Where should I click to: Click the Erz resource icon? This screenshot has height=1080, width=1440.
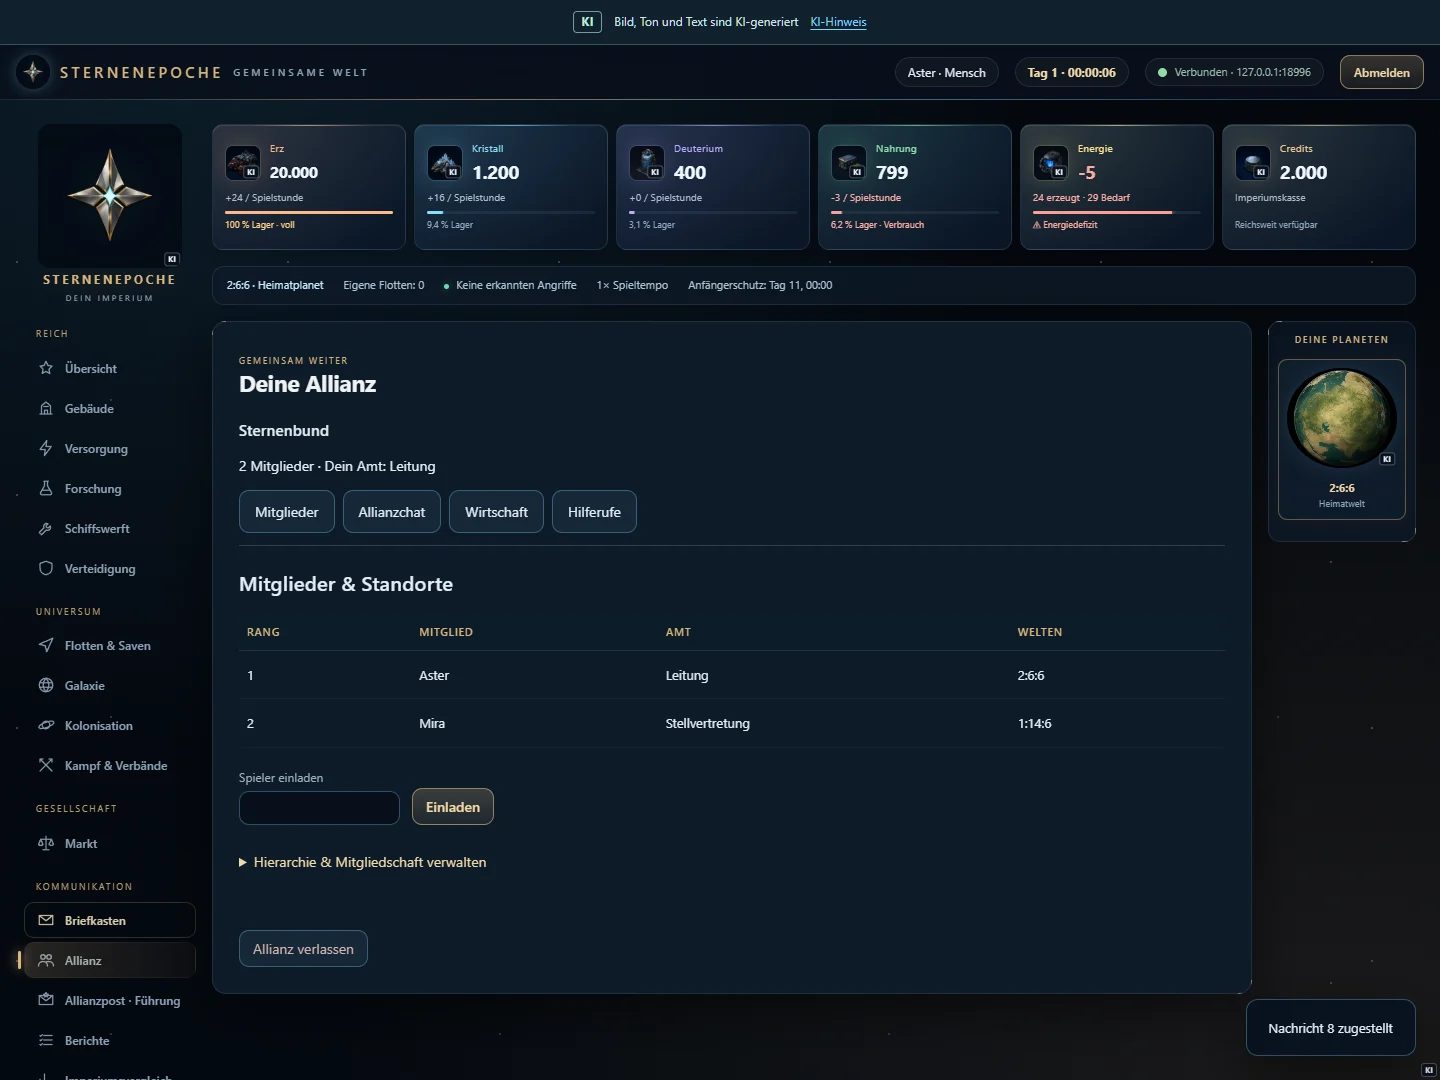(243, 163)
